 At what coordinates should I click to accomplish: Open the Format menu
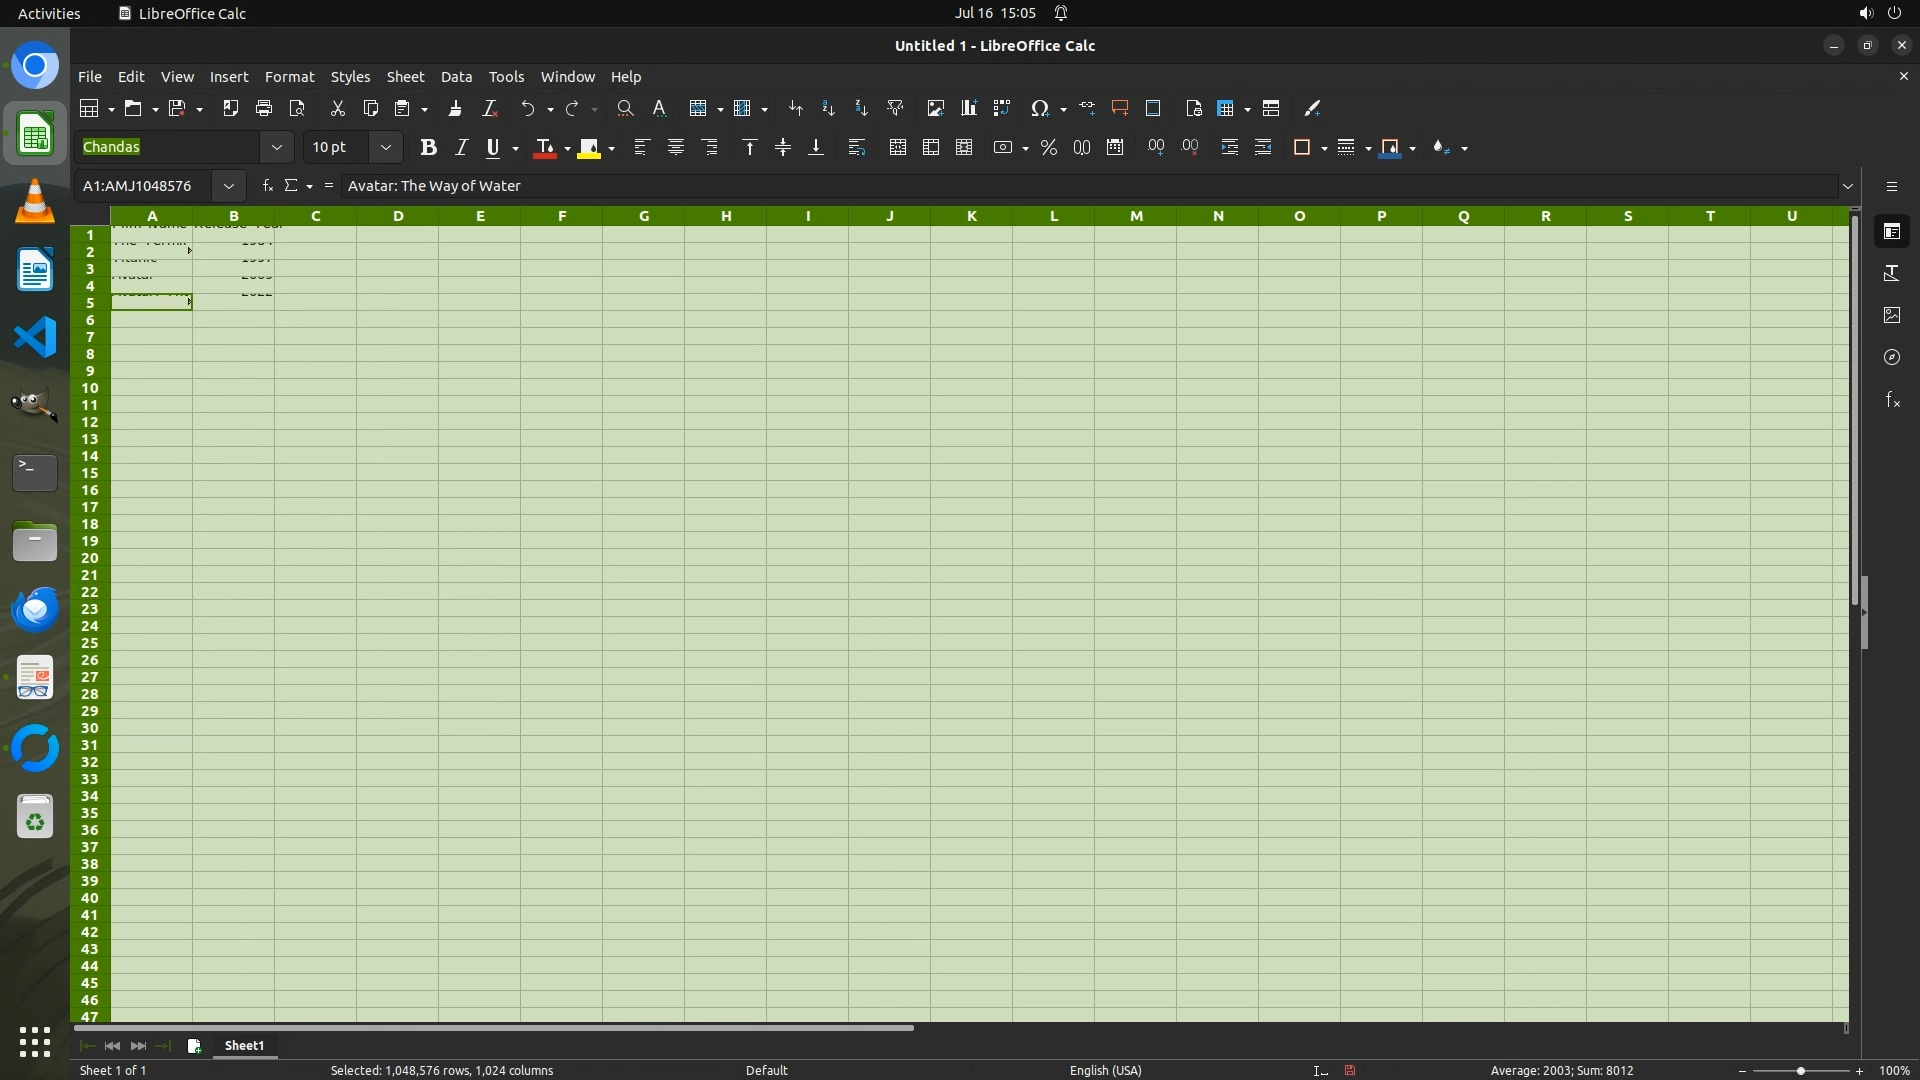(289, 77)
